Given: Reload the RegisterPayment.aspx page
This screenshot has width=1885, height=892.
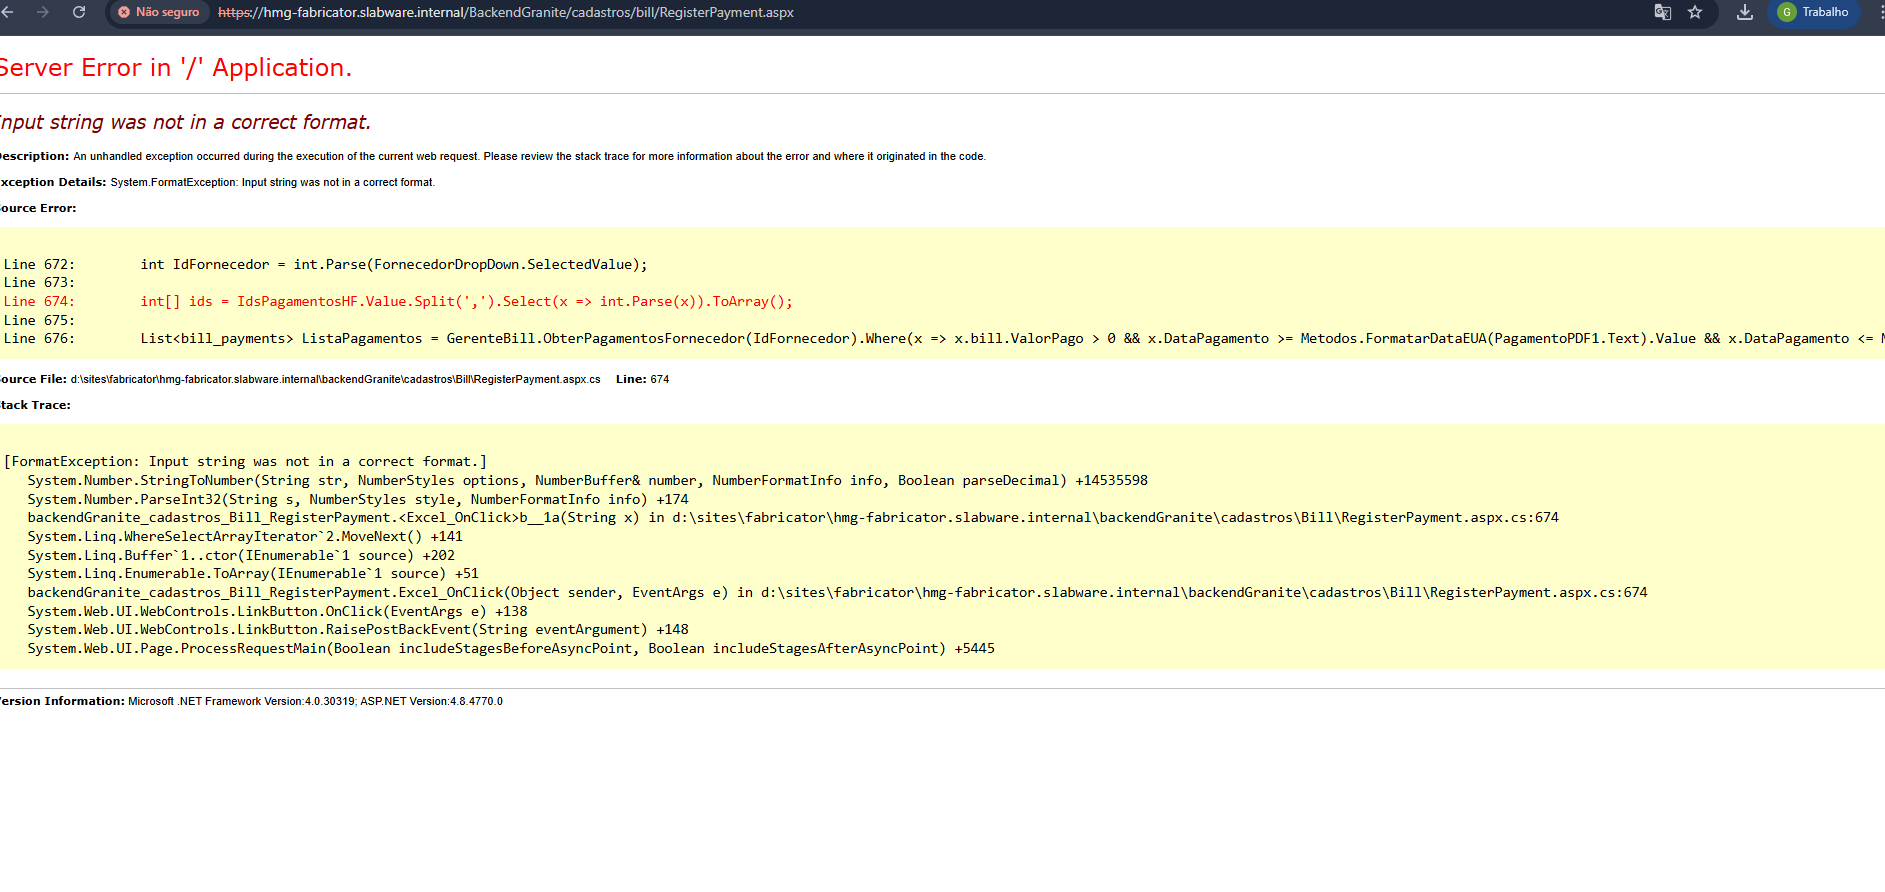Looking at the screenshot, I should point(79,12).
